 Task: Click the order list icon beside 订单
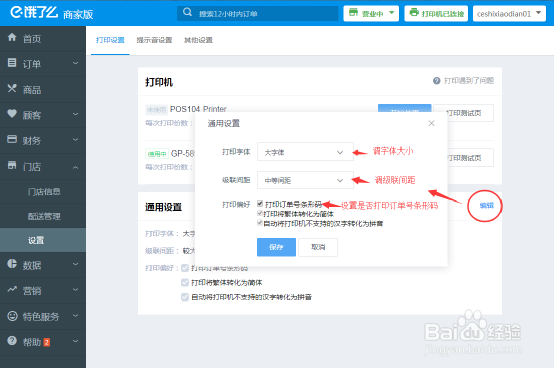pyautogui.click(x=12, y=63)
